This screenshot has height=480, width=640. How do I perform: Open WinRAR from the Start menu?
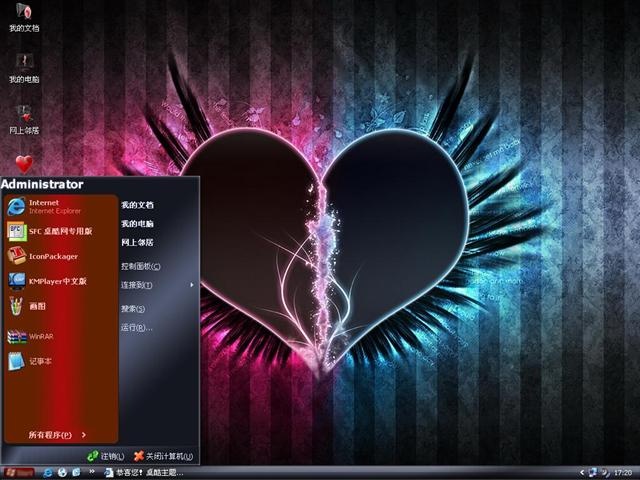tap(60, 336)
